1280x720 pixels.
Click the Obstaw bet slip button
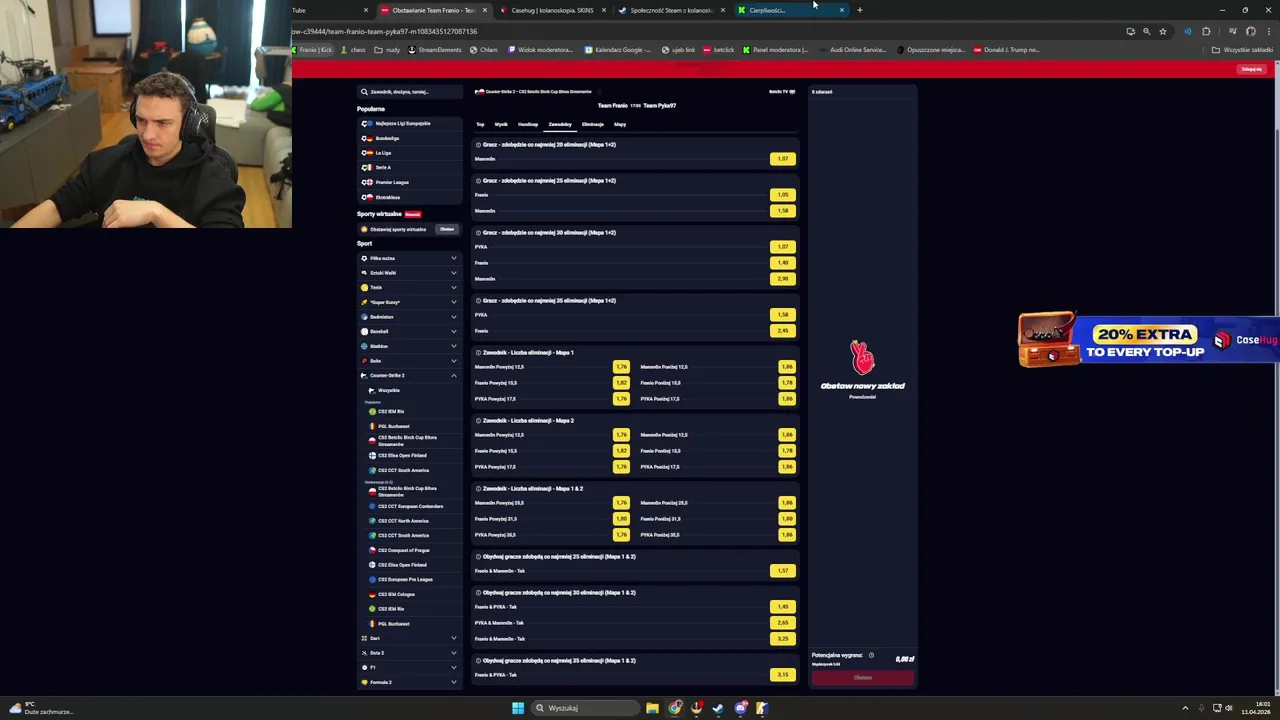pos(863,677)
